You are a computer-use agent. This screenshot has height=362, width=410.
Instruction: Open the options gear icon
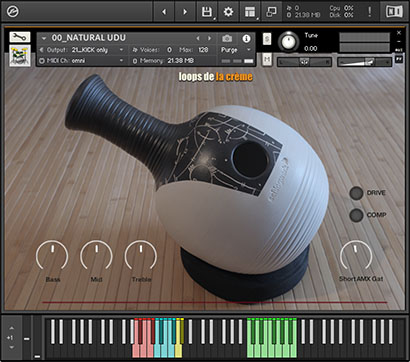(228, 12)
